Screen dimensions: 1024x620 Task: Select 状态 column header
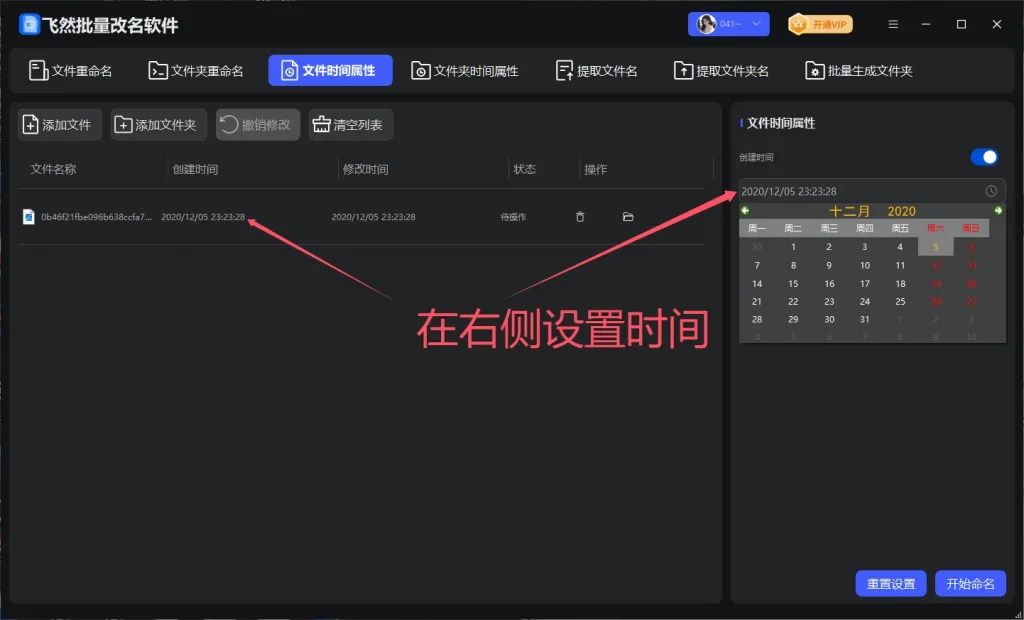click(x=524, y=169)
